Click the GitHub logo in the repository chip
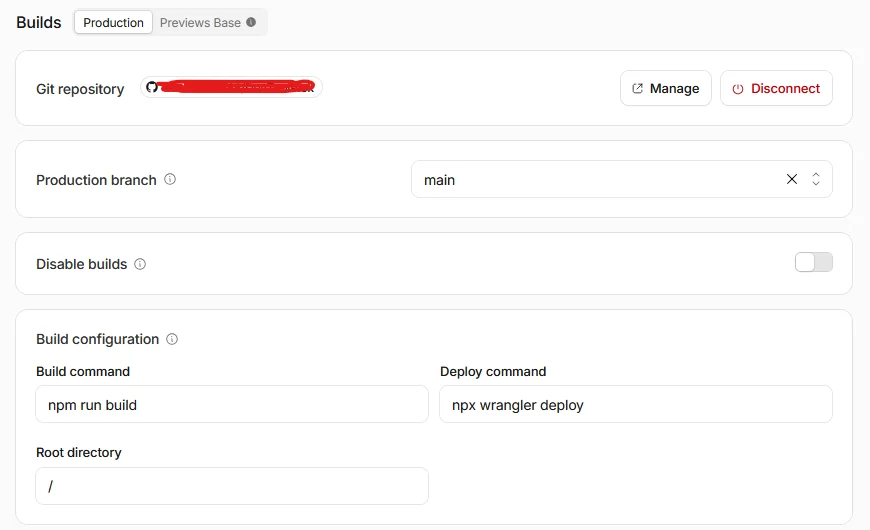Image resolution: width=870 pixels, height=530 pixels. pos(151,87)
